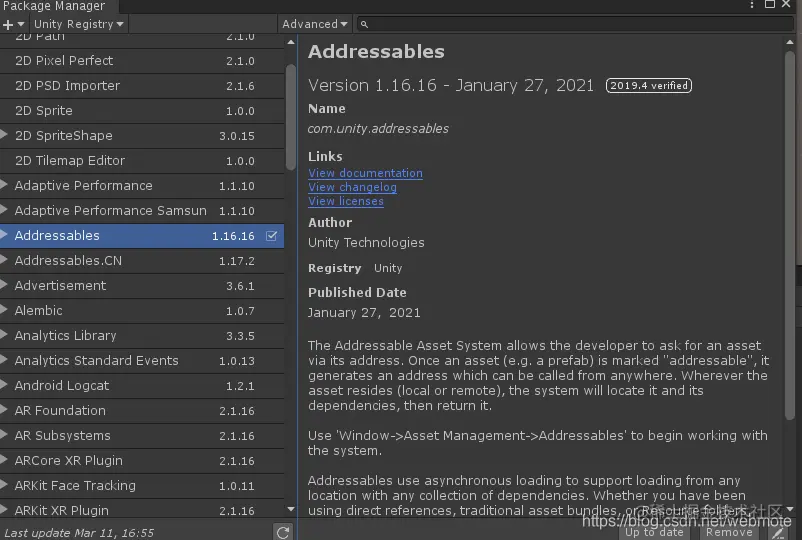
Task: Click the package list scroll down arrow
Action: [291, 509]
